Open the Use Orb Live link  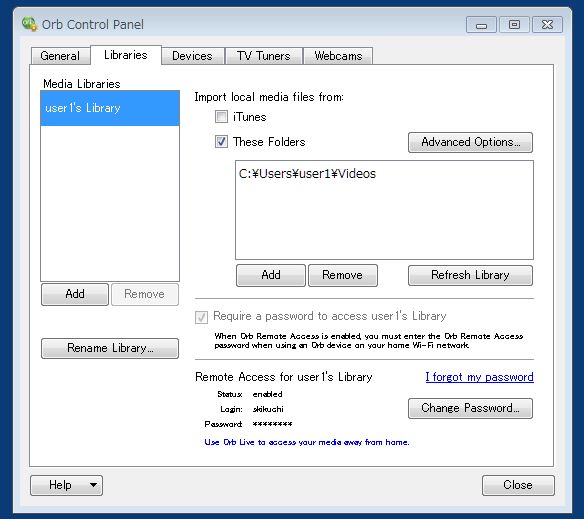tap(307, 442)
